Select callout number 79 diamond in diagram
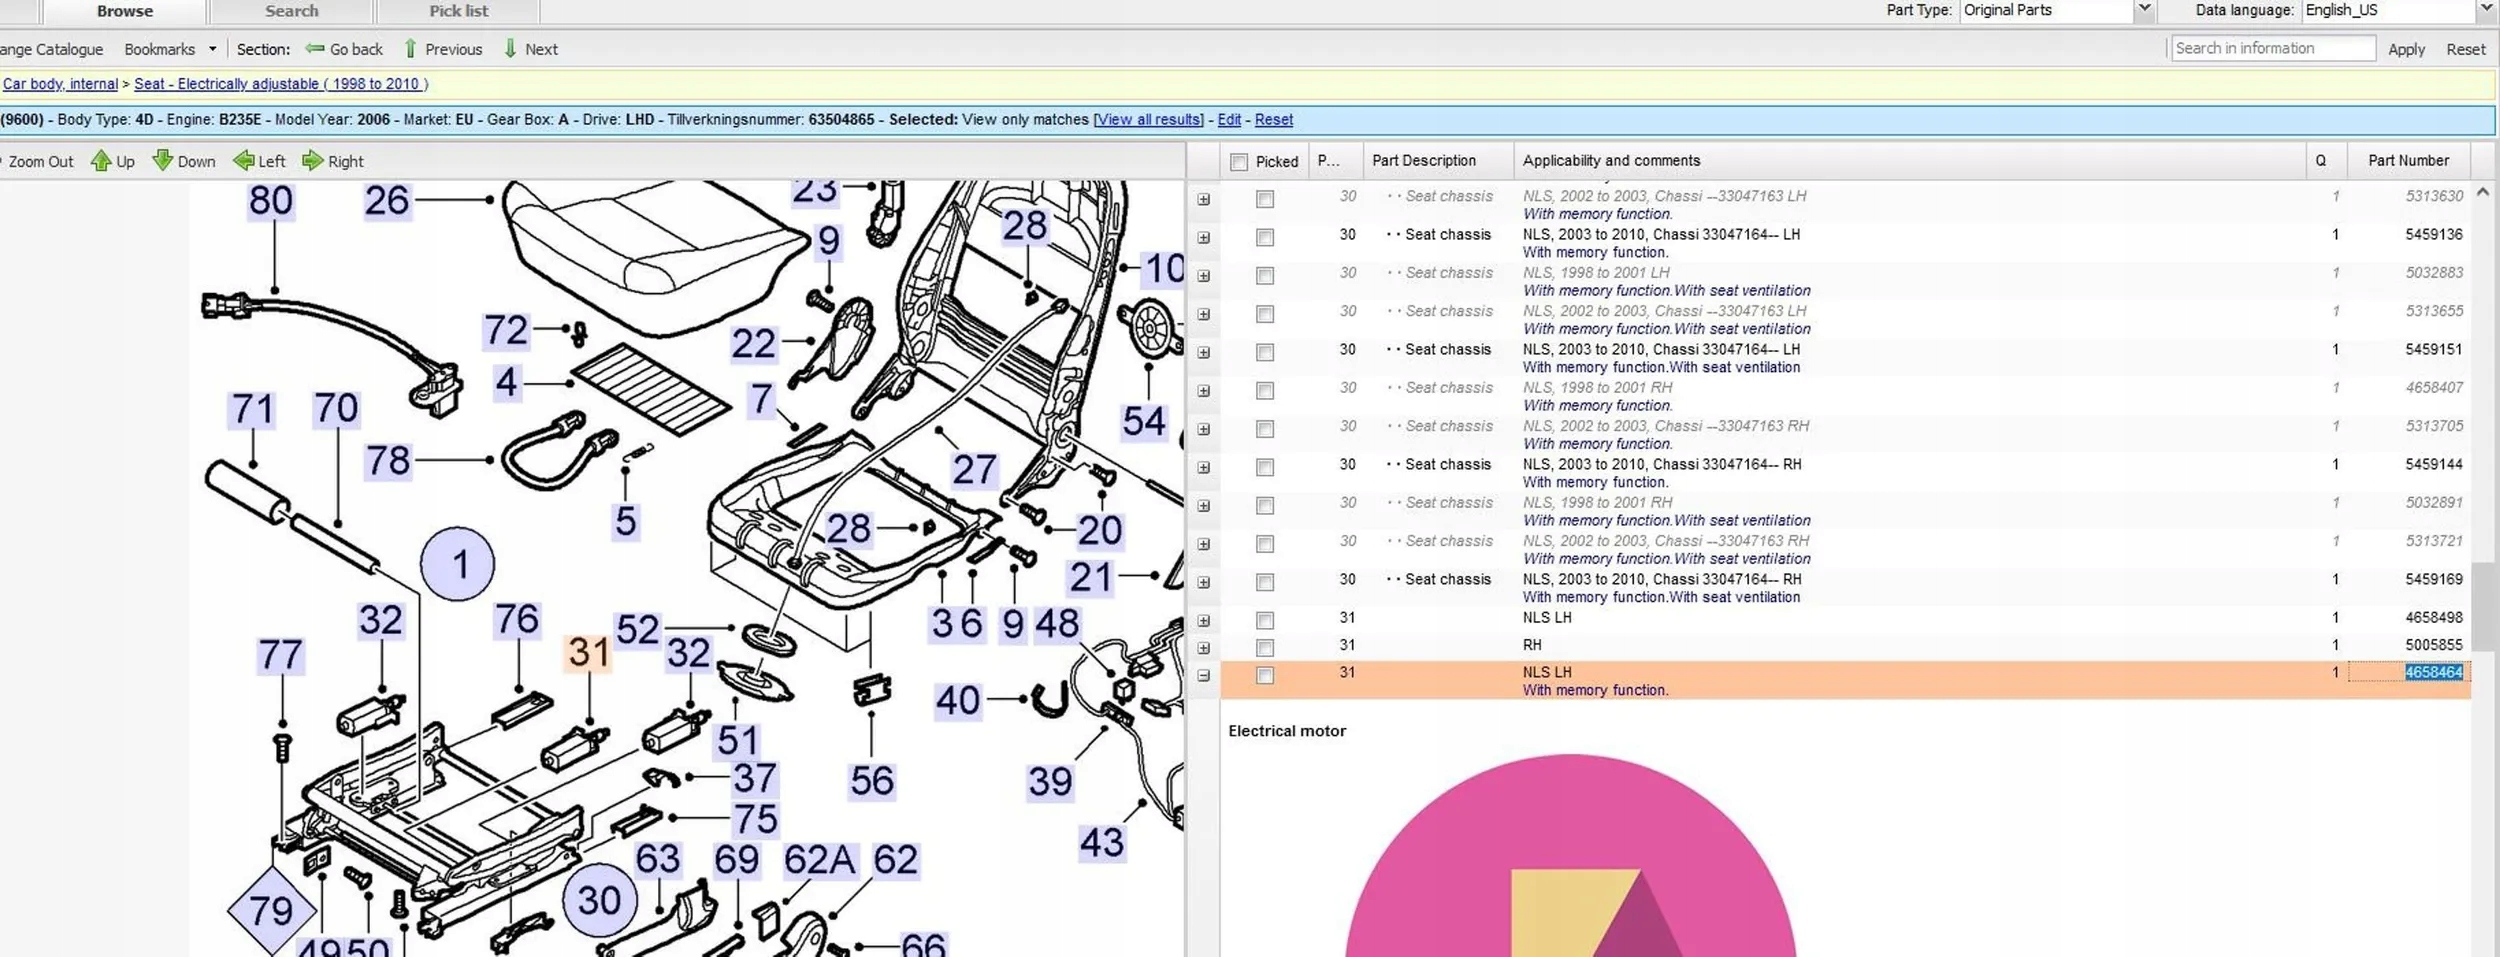The height and width of the screenshot is (957, 2500). [x=271, y=910]
